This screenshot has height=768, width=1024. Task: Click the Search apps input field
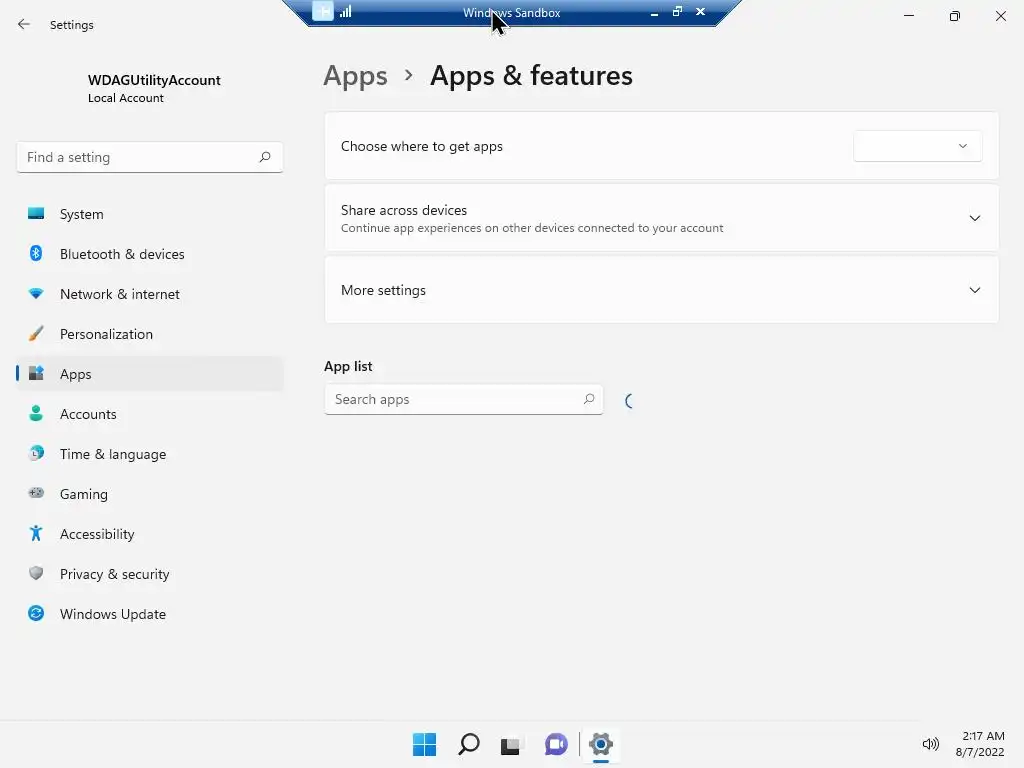point(464,399)
